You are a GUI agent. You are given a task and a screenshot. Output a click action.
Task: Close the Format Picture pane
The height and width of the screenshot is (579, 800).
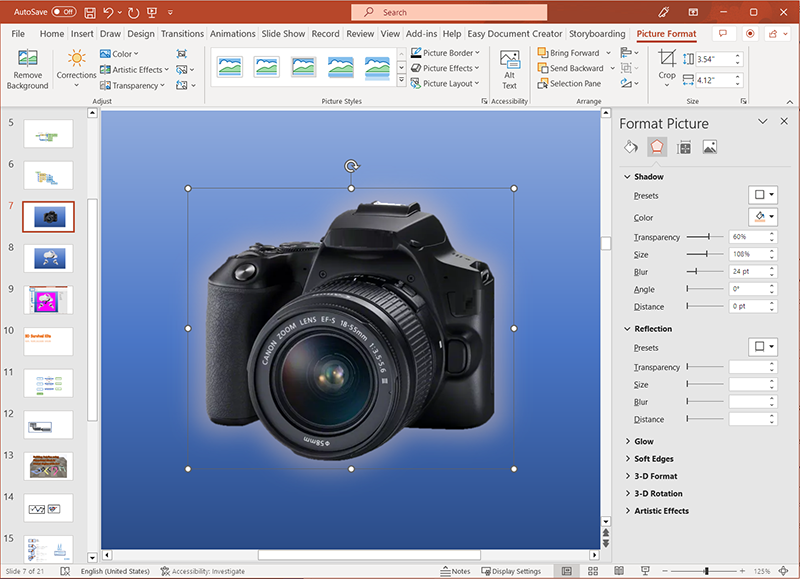[784, 121]
